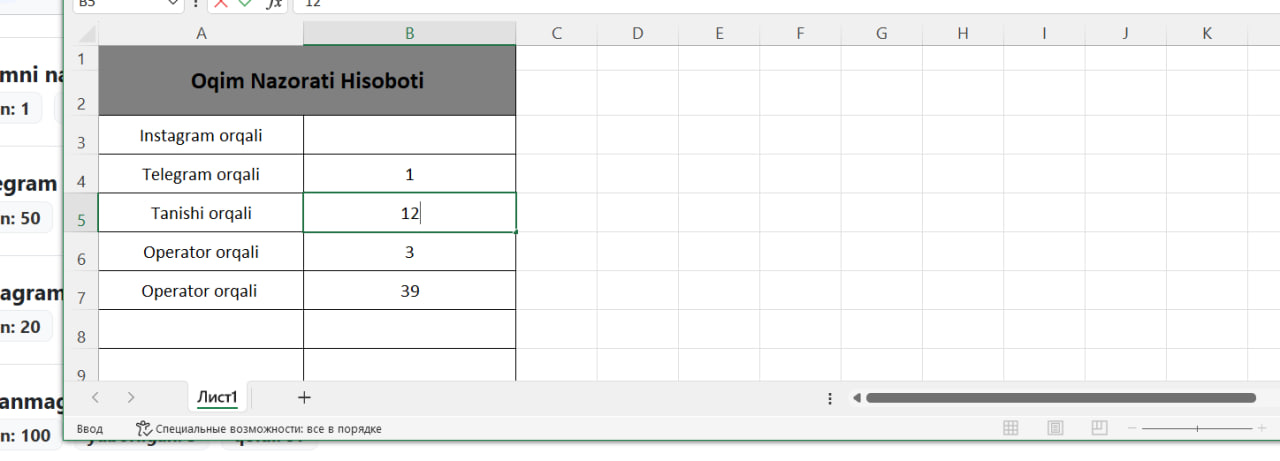Click the Select All corner triangle
The height and width of the screenshot is (461, 1280).
click(x=87, y=34)
